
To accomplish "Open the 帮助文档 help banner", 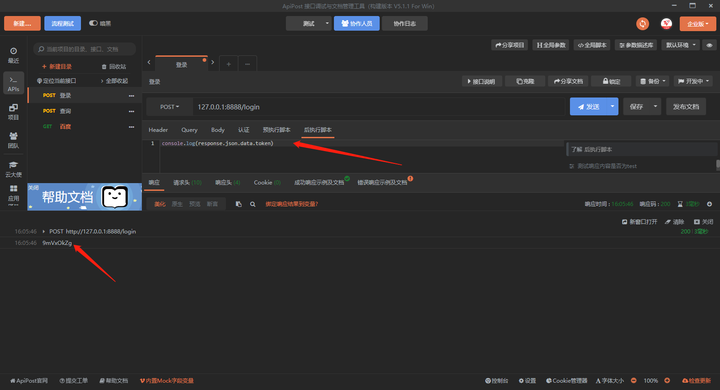I will (84, 197).
